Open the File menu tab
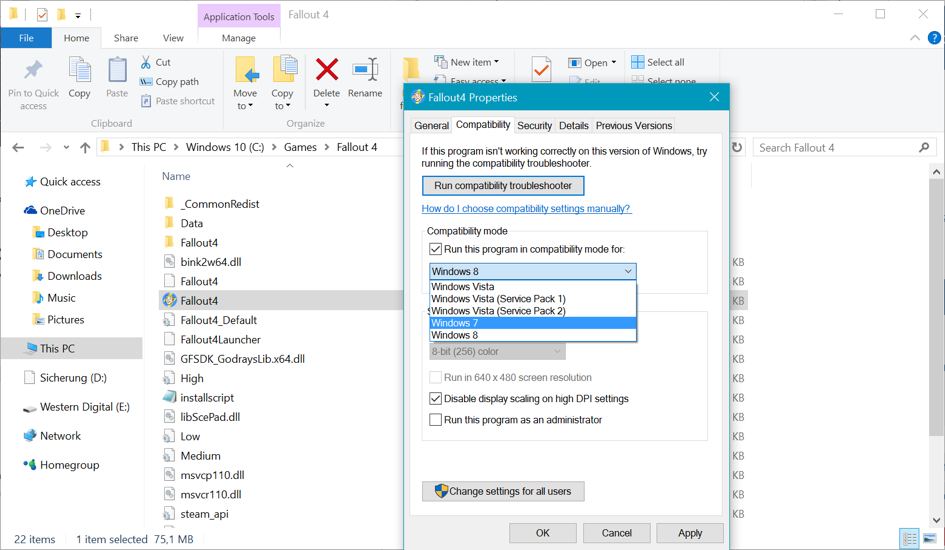This screenshot has width=945, height=550. [x=26, y=38]
